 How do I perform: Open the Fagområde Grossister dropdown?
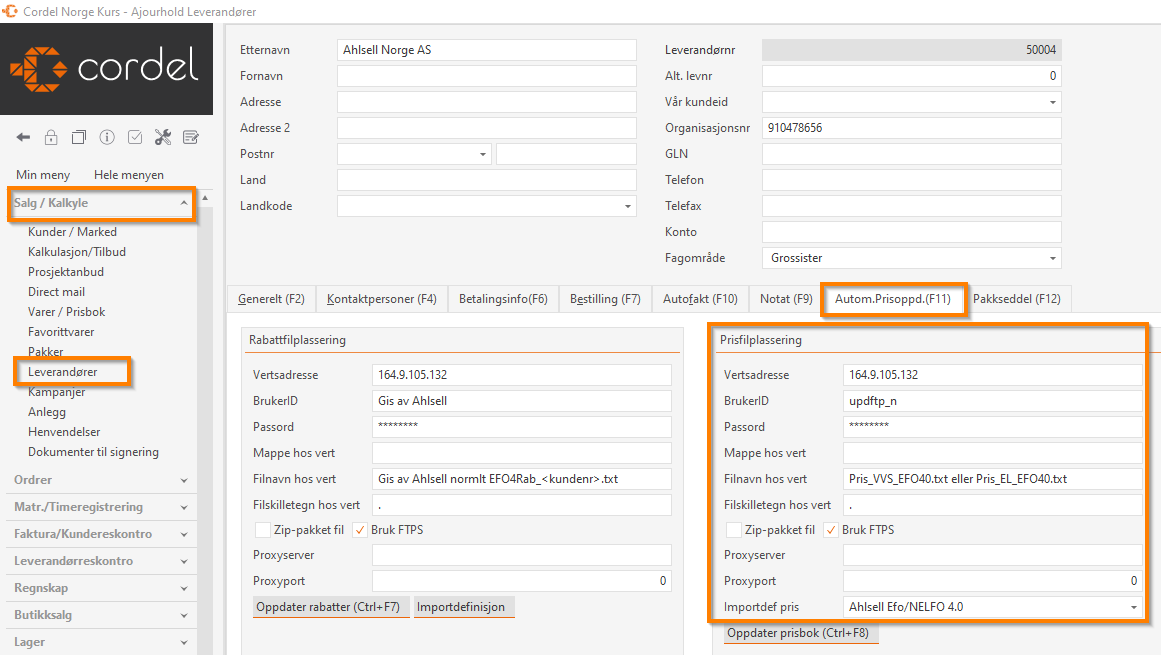1053,258
